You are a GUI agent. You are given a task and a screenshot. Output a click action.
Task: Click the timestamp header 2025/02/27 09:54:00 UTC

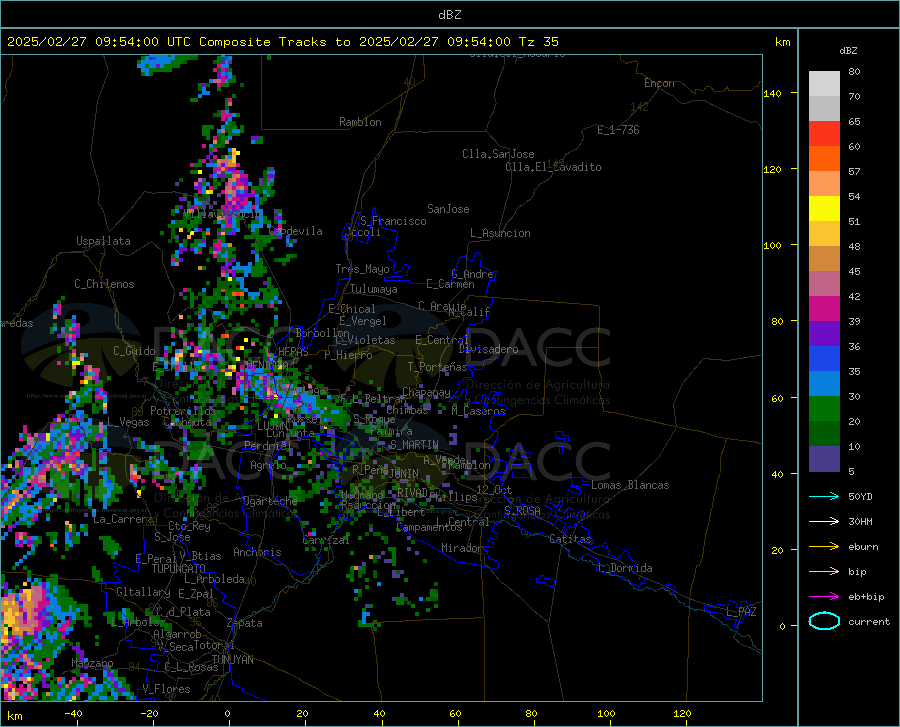point(99,42)
